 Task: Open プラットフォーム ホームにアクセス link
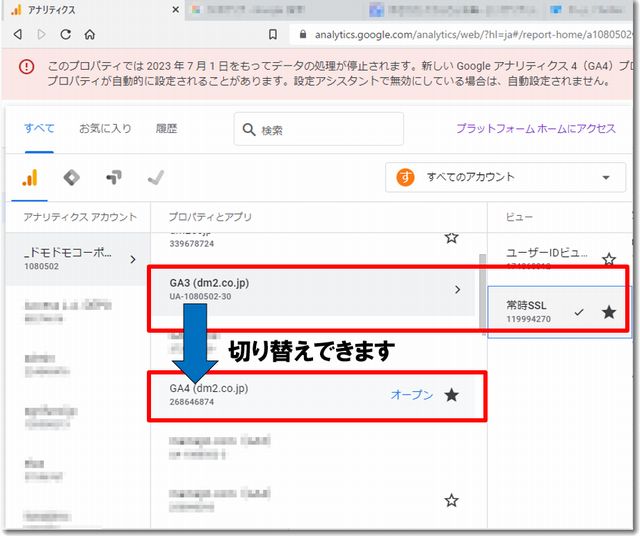pos(536,128)
